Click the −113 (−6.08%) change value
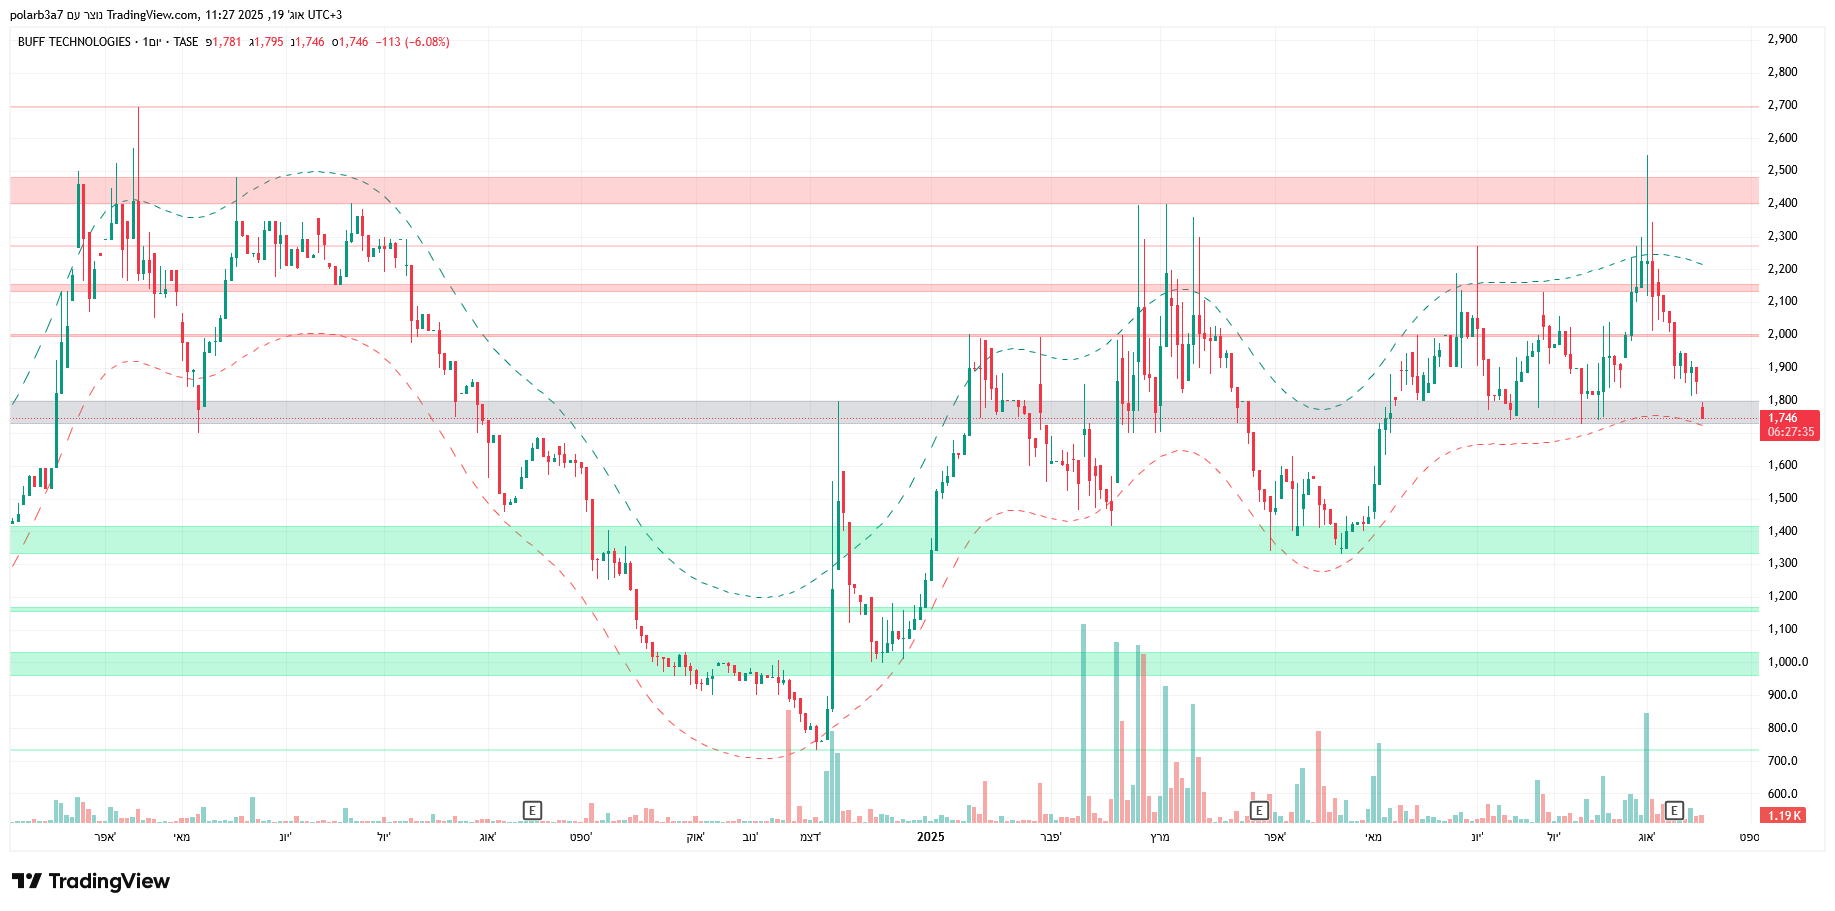The width and height of the screenshot is (1835, 911). (413, 42)
